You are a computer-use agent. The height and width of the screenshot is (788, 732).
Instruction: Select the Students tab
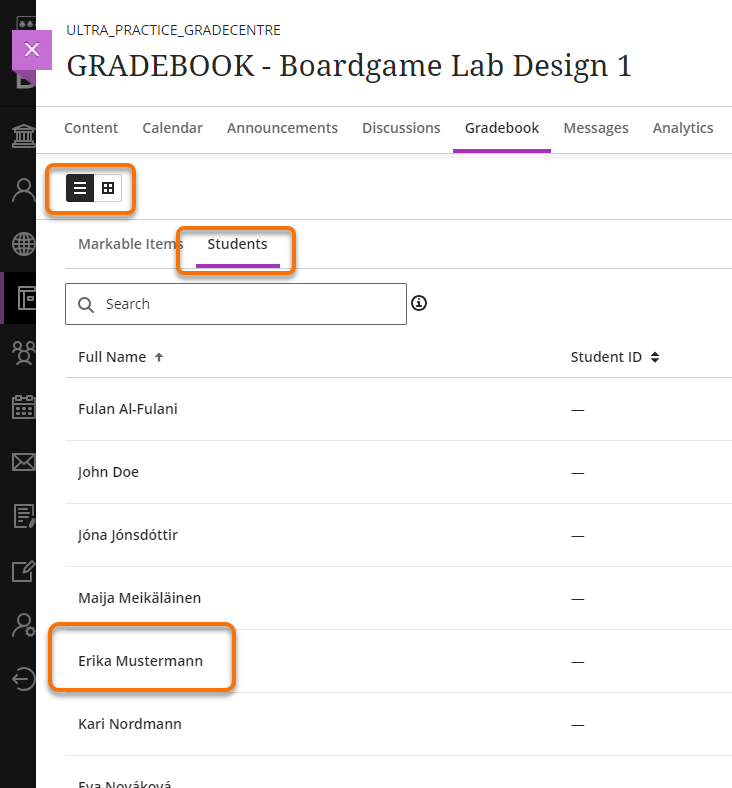tap(237, 244)
